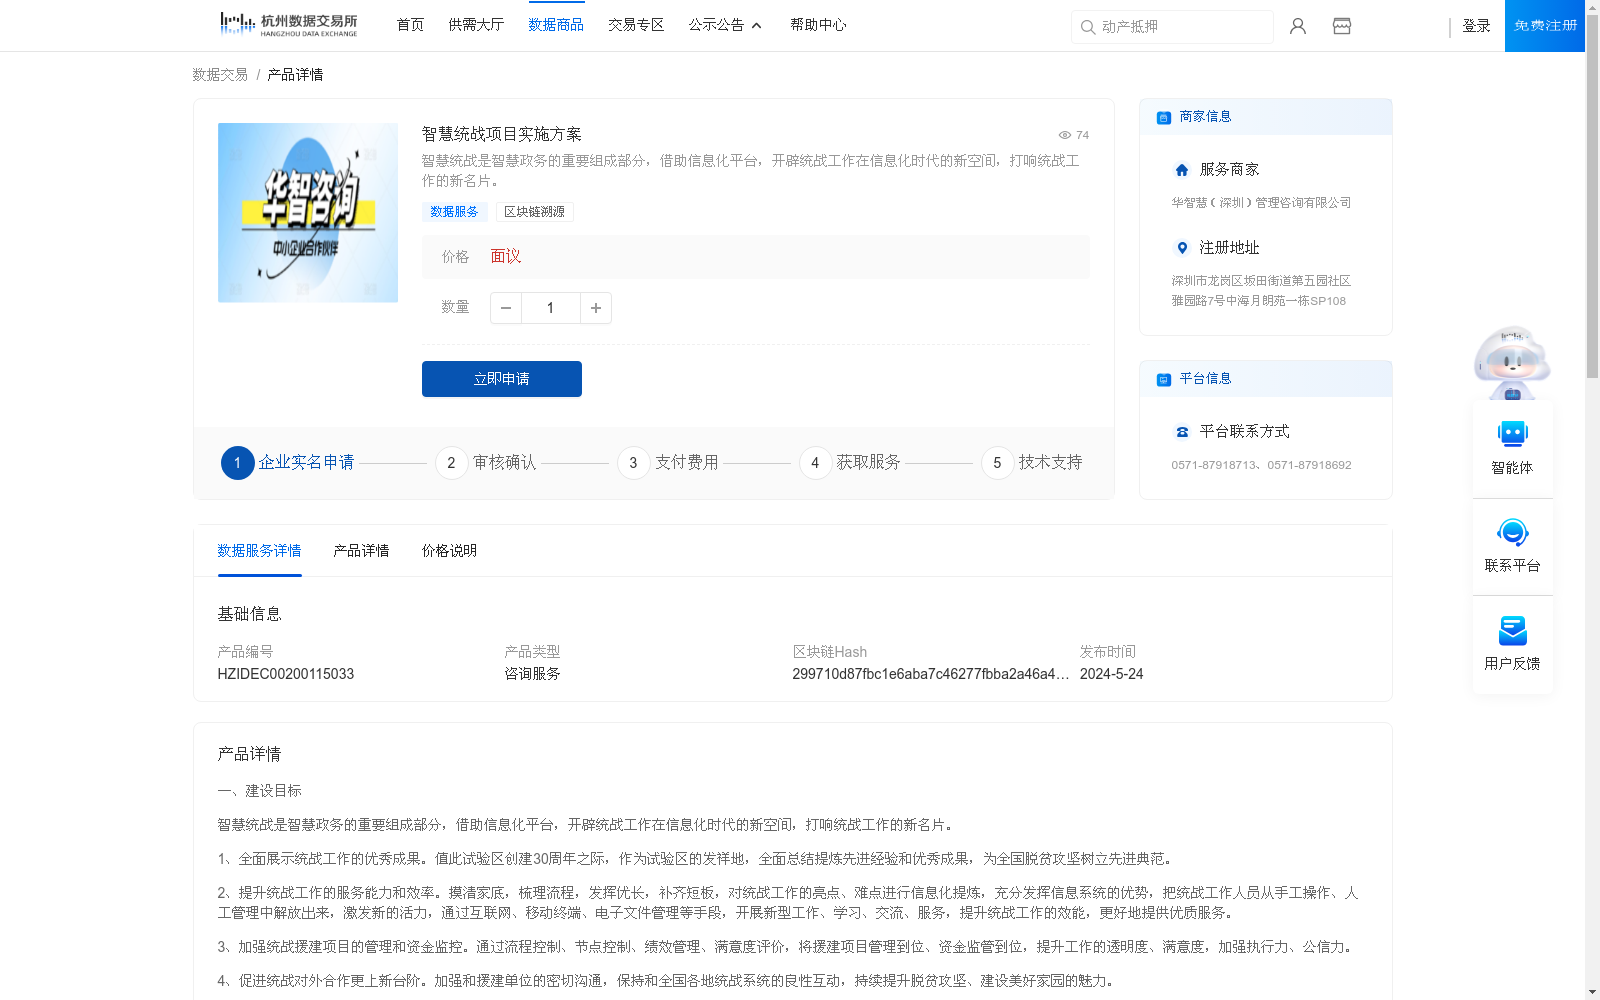The width and height of the screenshot is (1600, 1000).
Task: Focus the 动产抵押 search field
Action: [x=1172, y=27]
